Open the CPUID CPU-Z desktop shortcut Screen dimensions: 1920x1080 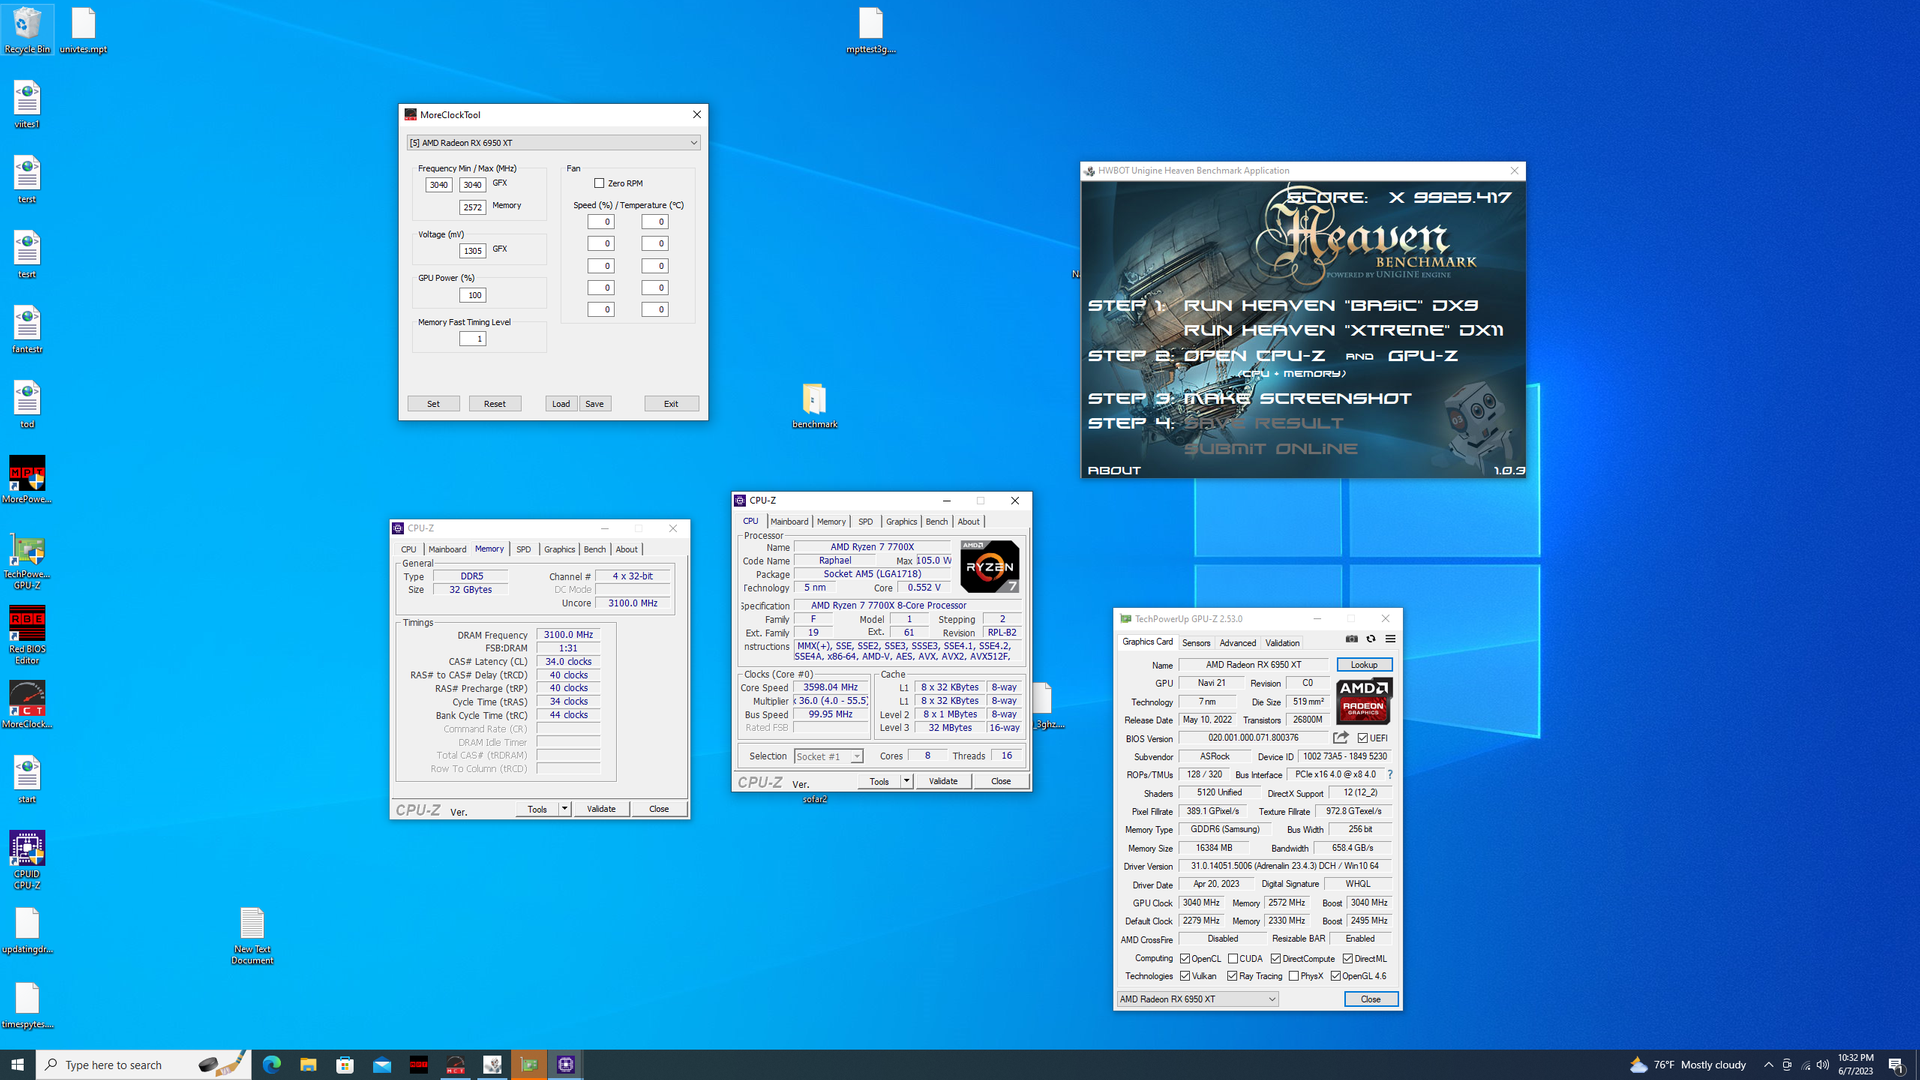pyautogui.click(x=27, y=860)
